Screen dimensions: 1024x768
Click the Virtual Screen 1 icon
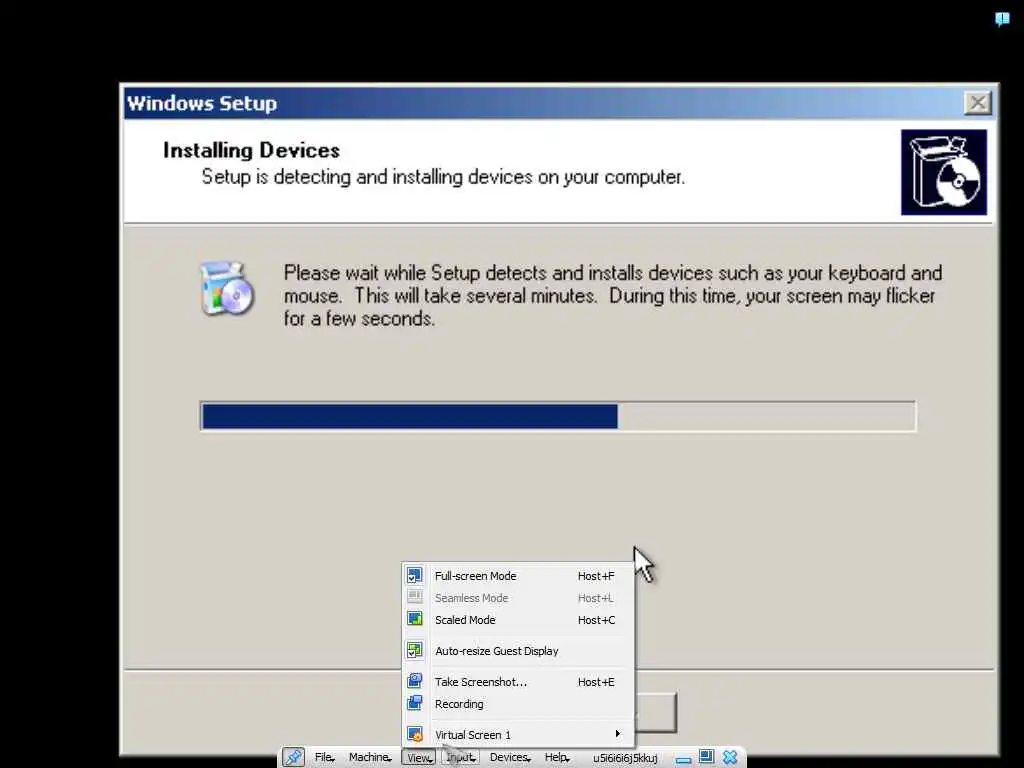click(x=415, y=734)
